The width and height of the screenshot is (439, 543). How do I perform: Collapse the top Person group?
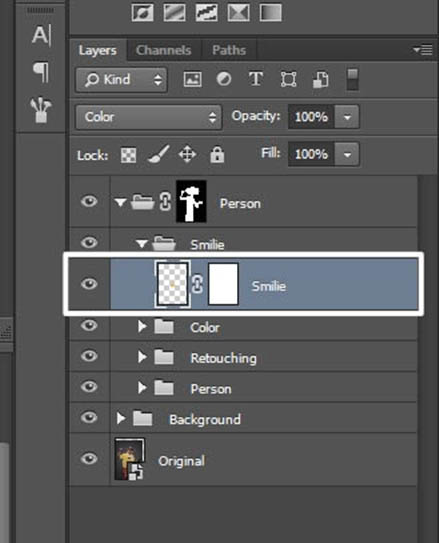click(x=120, y=202)
